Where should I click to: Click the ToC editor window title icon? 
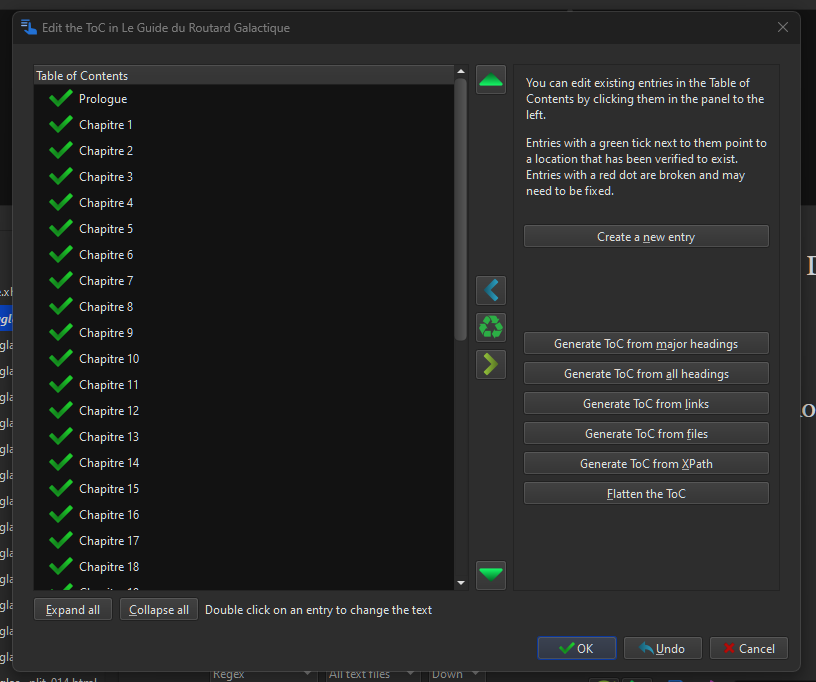pyautogui.click(x=29, y=27)
